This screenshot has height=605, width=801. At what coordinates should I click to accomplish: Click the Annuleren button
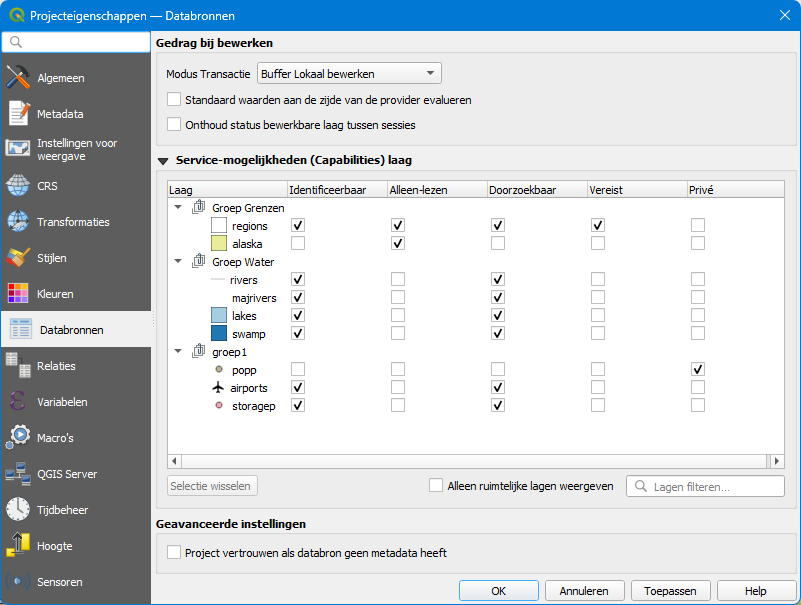[x=584, y=591]
